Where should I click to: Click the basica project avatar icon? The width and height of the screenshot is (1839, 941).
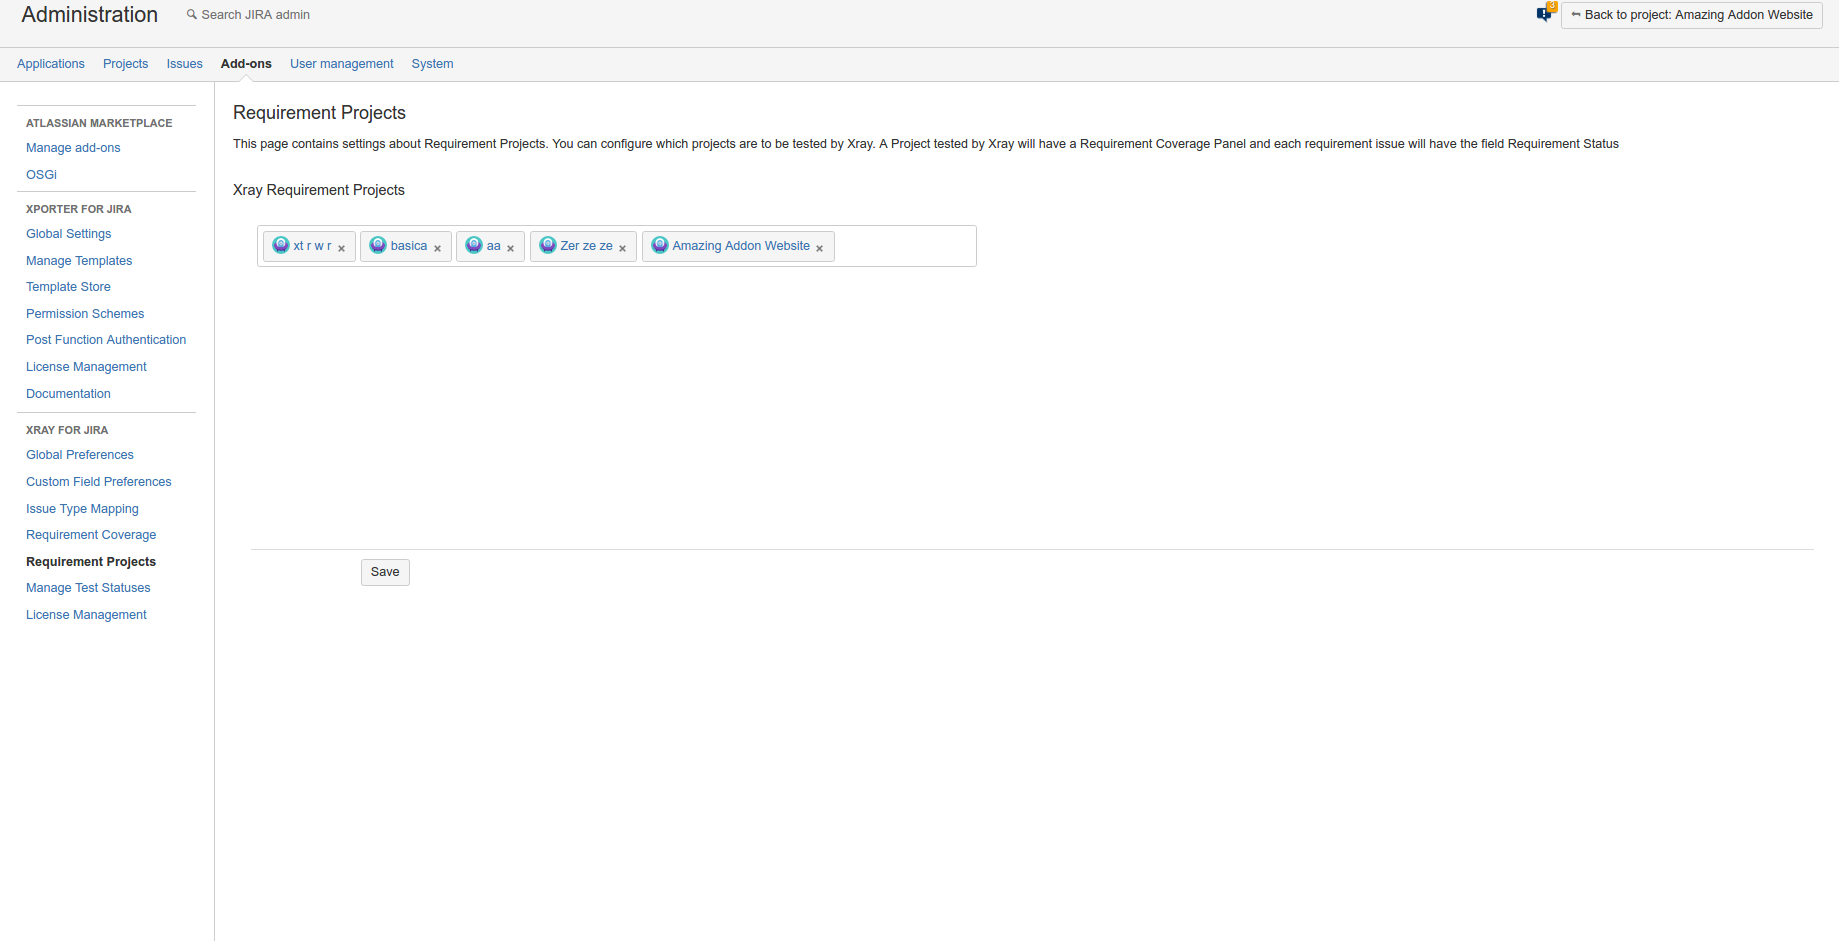pos(378,246)
